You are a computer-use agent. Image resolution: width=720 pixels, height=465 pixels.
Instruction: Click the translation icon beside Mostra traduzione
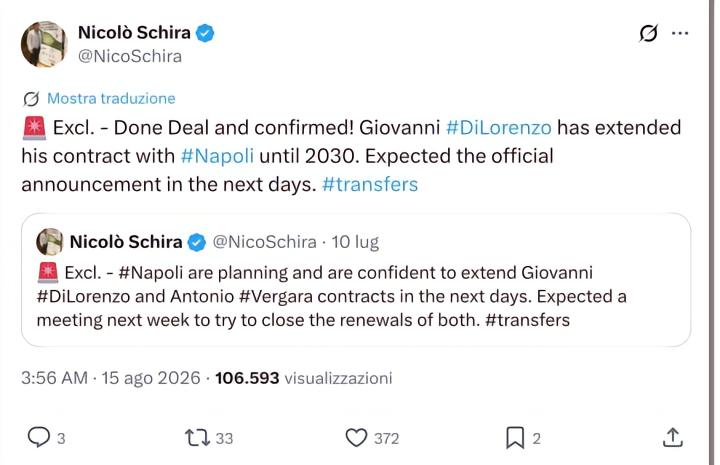pos(31,99)
